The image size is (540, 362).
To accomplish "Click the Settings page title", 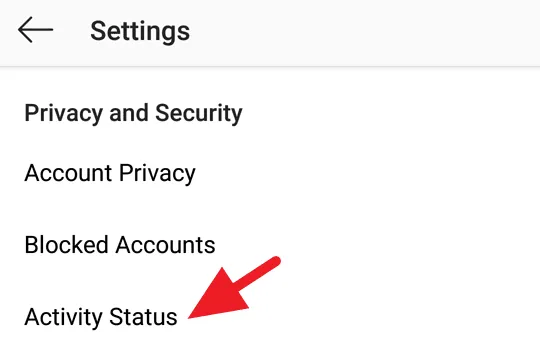I will click(140, 31).
